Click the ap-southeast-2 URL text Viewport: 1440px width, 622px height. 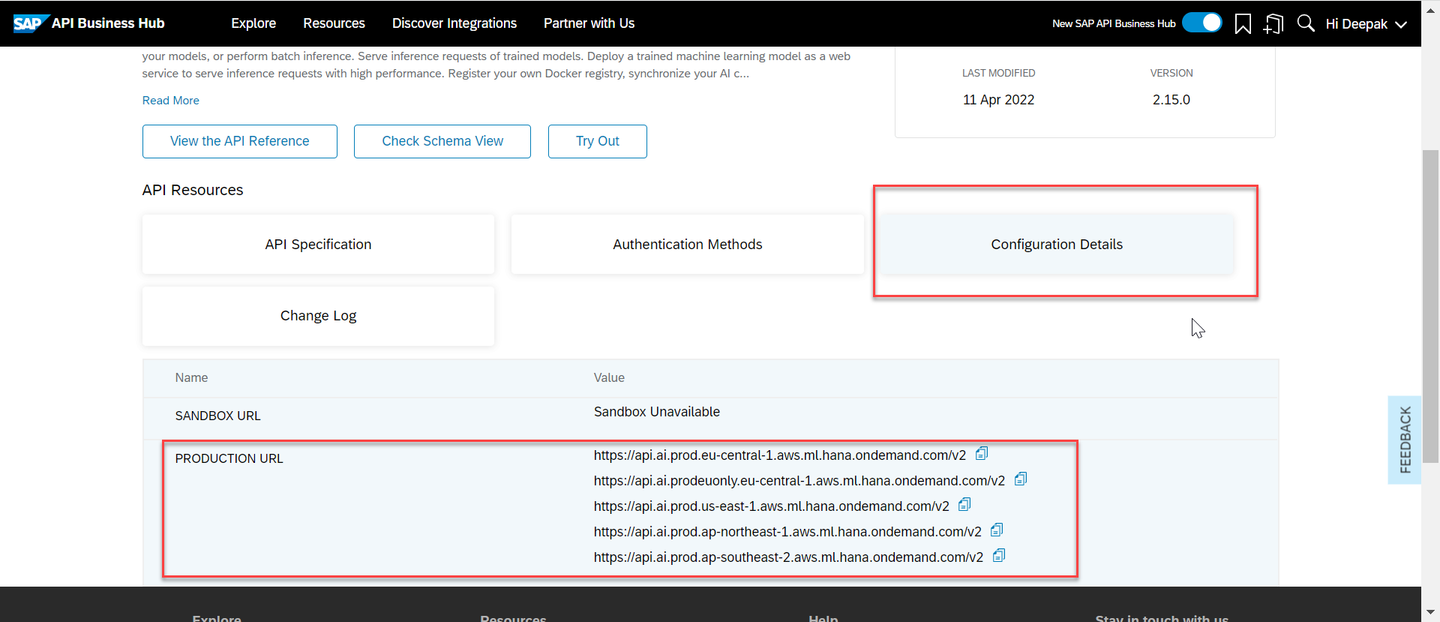[789, 557]
